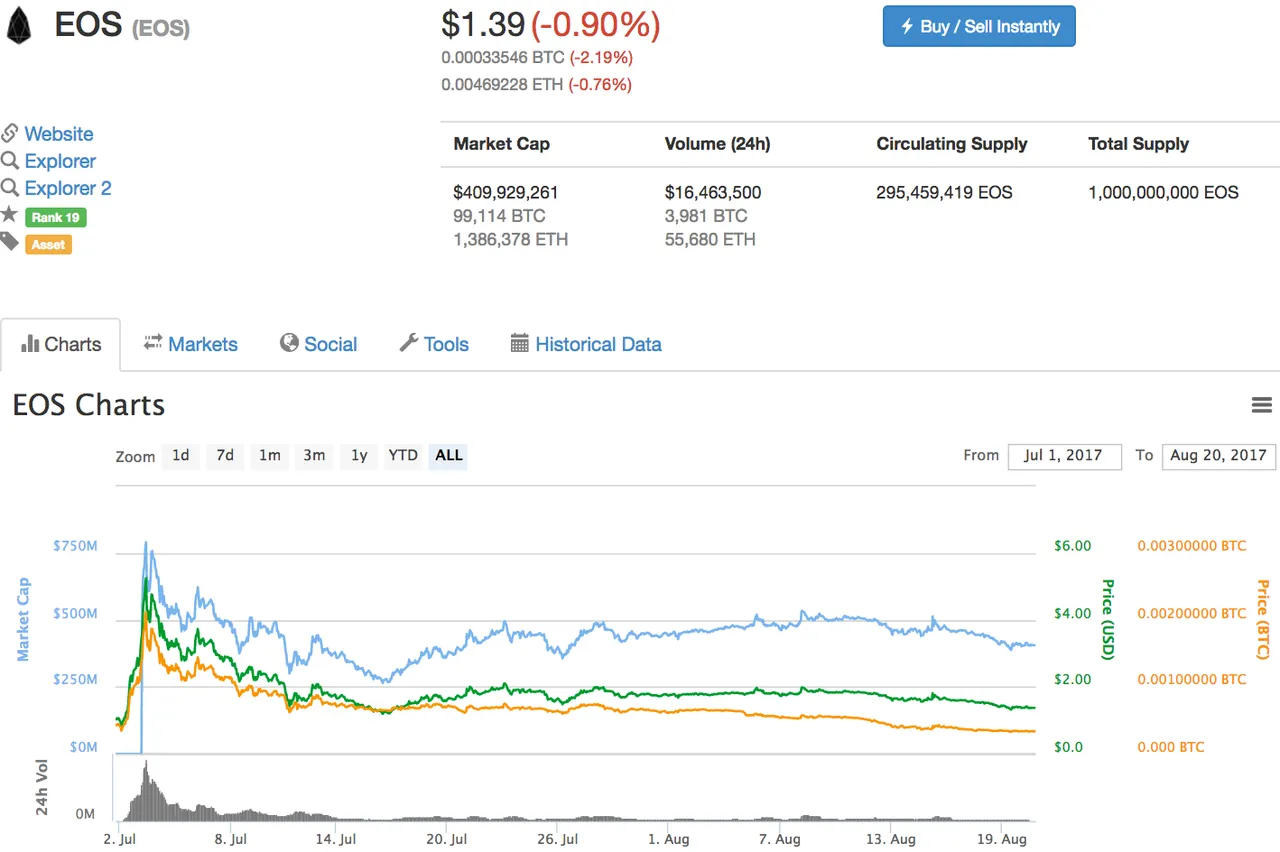1280x852 pixels.
Task: Click the magnifier icon beside Explorer 2
Action: tap(9, 188)
